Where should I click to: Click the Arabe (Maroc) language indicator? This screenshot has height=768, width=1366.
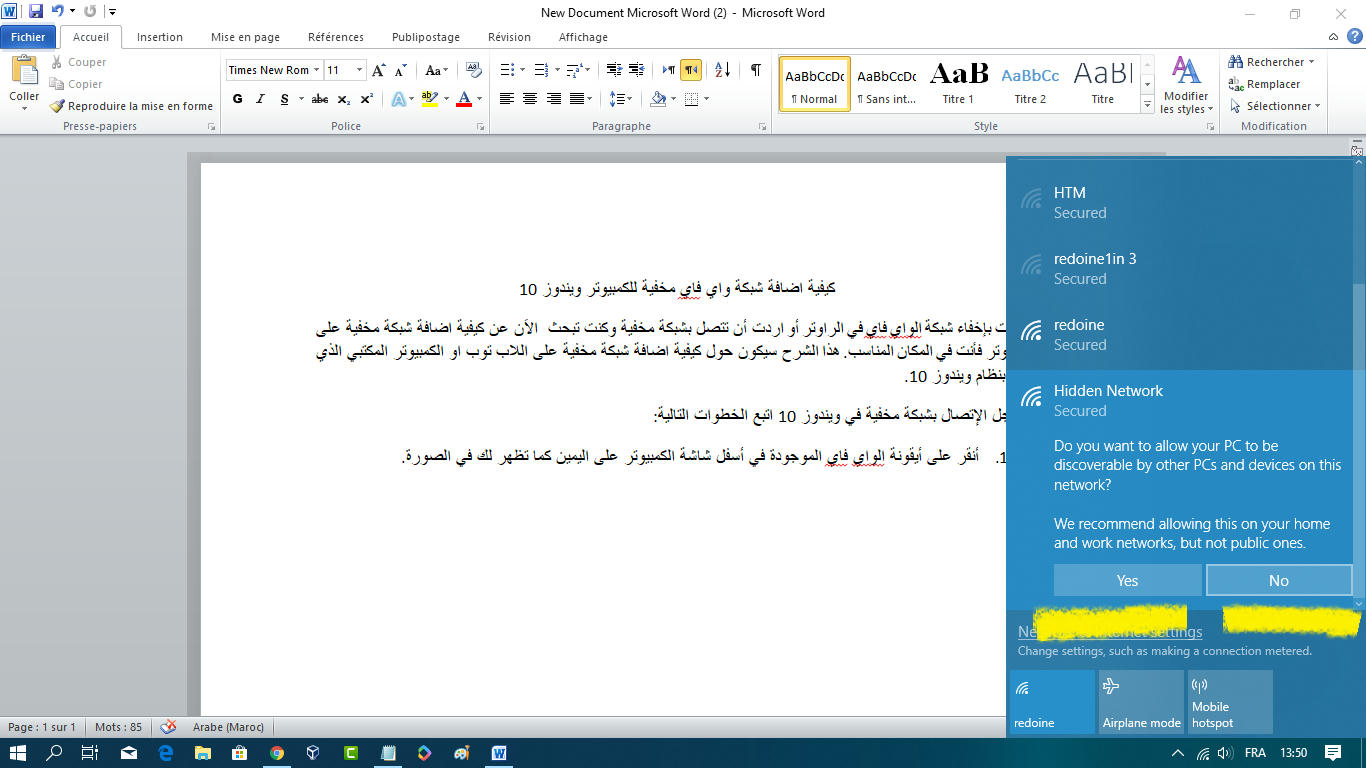(x=229, y=727)
